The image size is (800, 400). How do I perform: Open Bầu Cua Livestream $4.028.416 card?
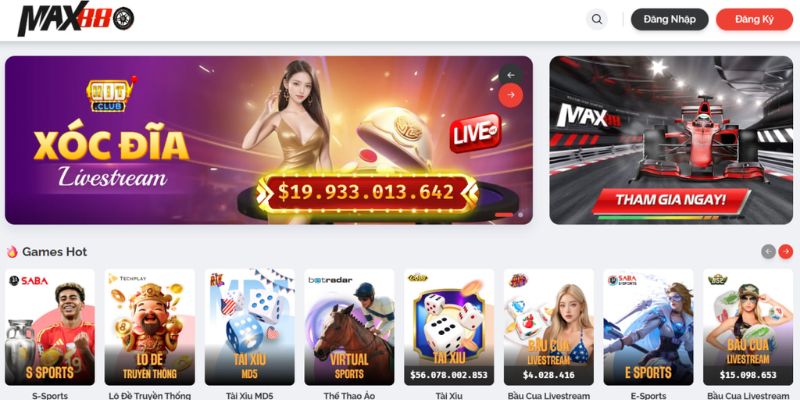coord(548,327)
